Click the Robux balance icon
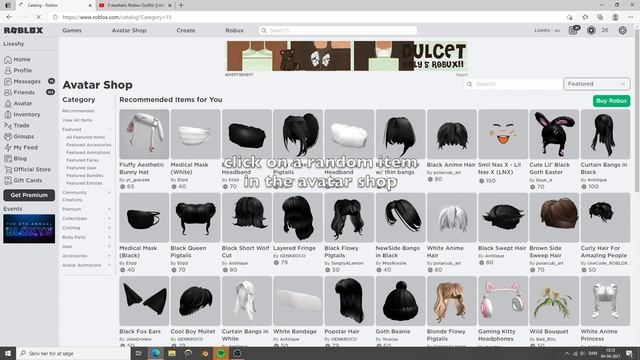The width and height of the screenshot is (640, 360). click(591, 30)
